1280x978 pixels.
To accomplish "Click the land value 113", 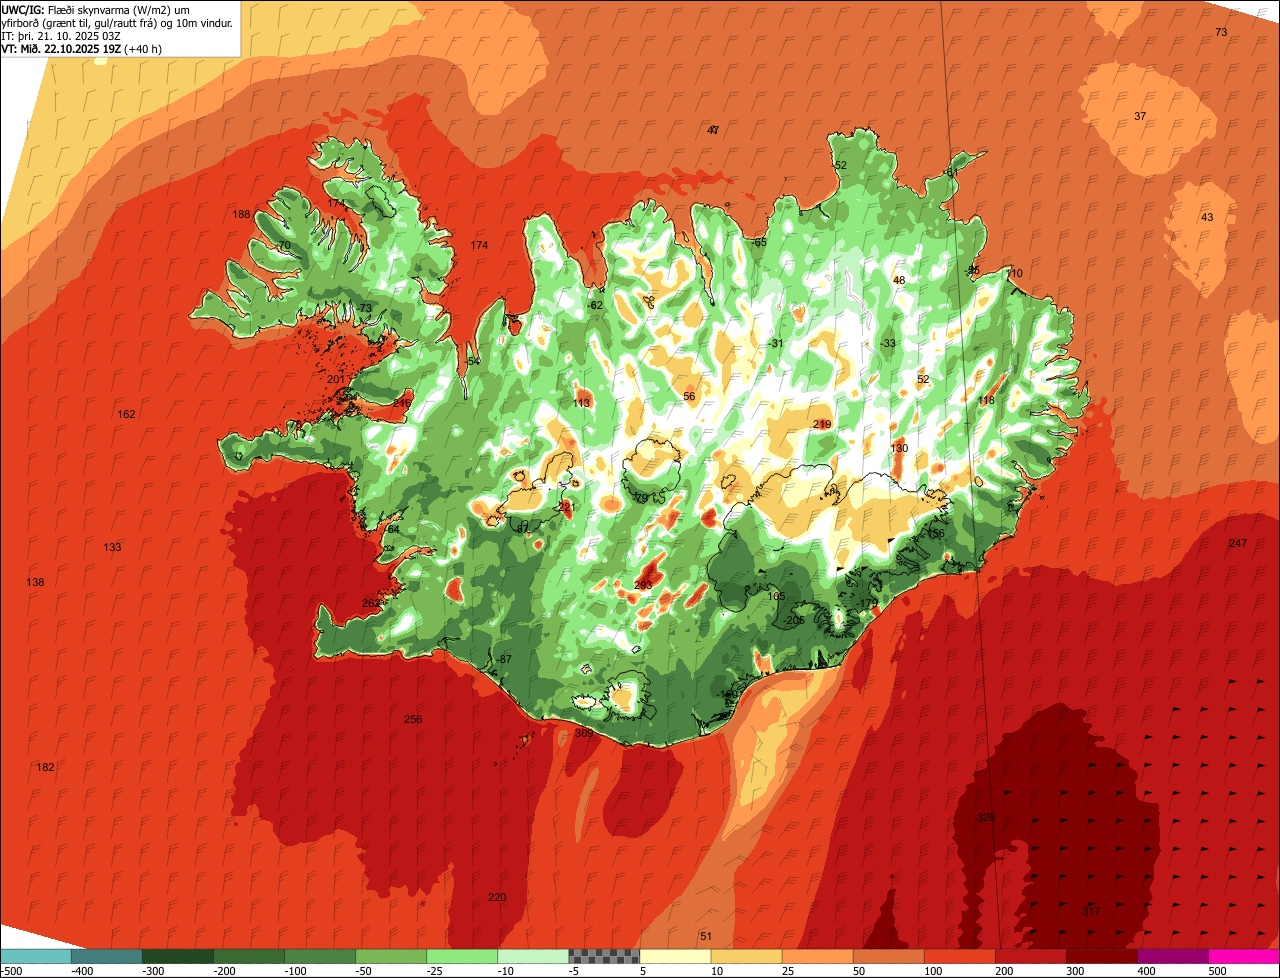I will click(582, 403).
